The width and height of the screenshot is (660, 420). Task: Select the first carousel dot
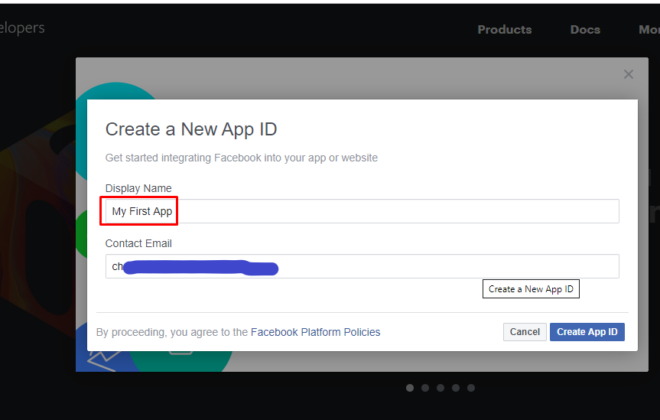410,388
